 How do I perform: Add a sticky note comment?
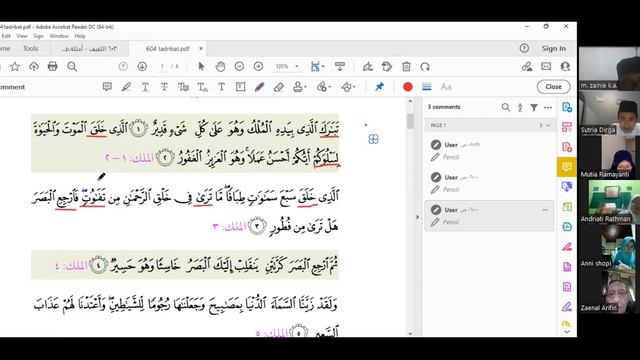point(107,87)
